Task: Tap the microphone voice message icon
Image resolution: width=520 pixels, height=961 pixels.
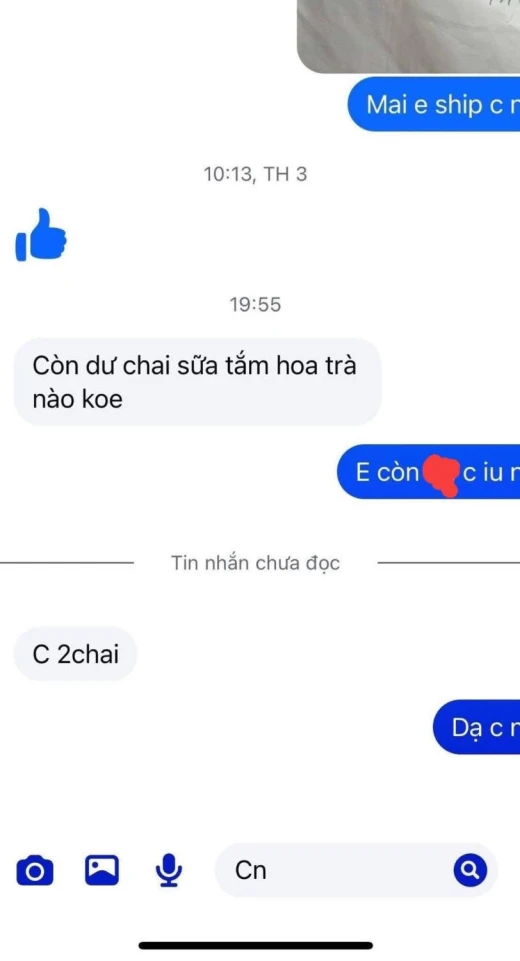Action: (x=169, y=870)
